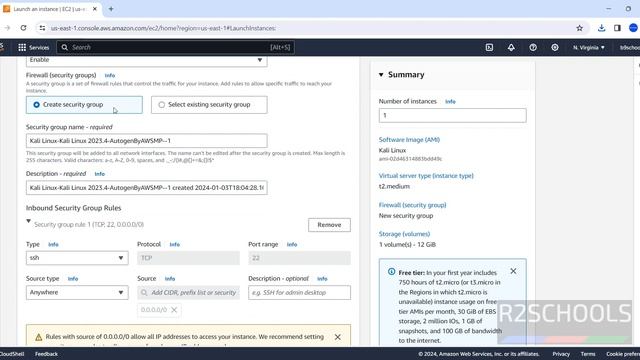Reload the page
Image resolution: width=640 pixels, height=360 pixels.
pyautogui.click(x=23, y=28)
